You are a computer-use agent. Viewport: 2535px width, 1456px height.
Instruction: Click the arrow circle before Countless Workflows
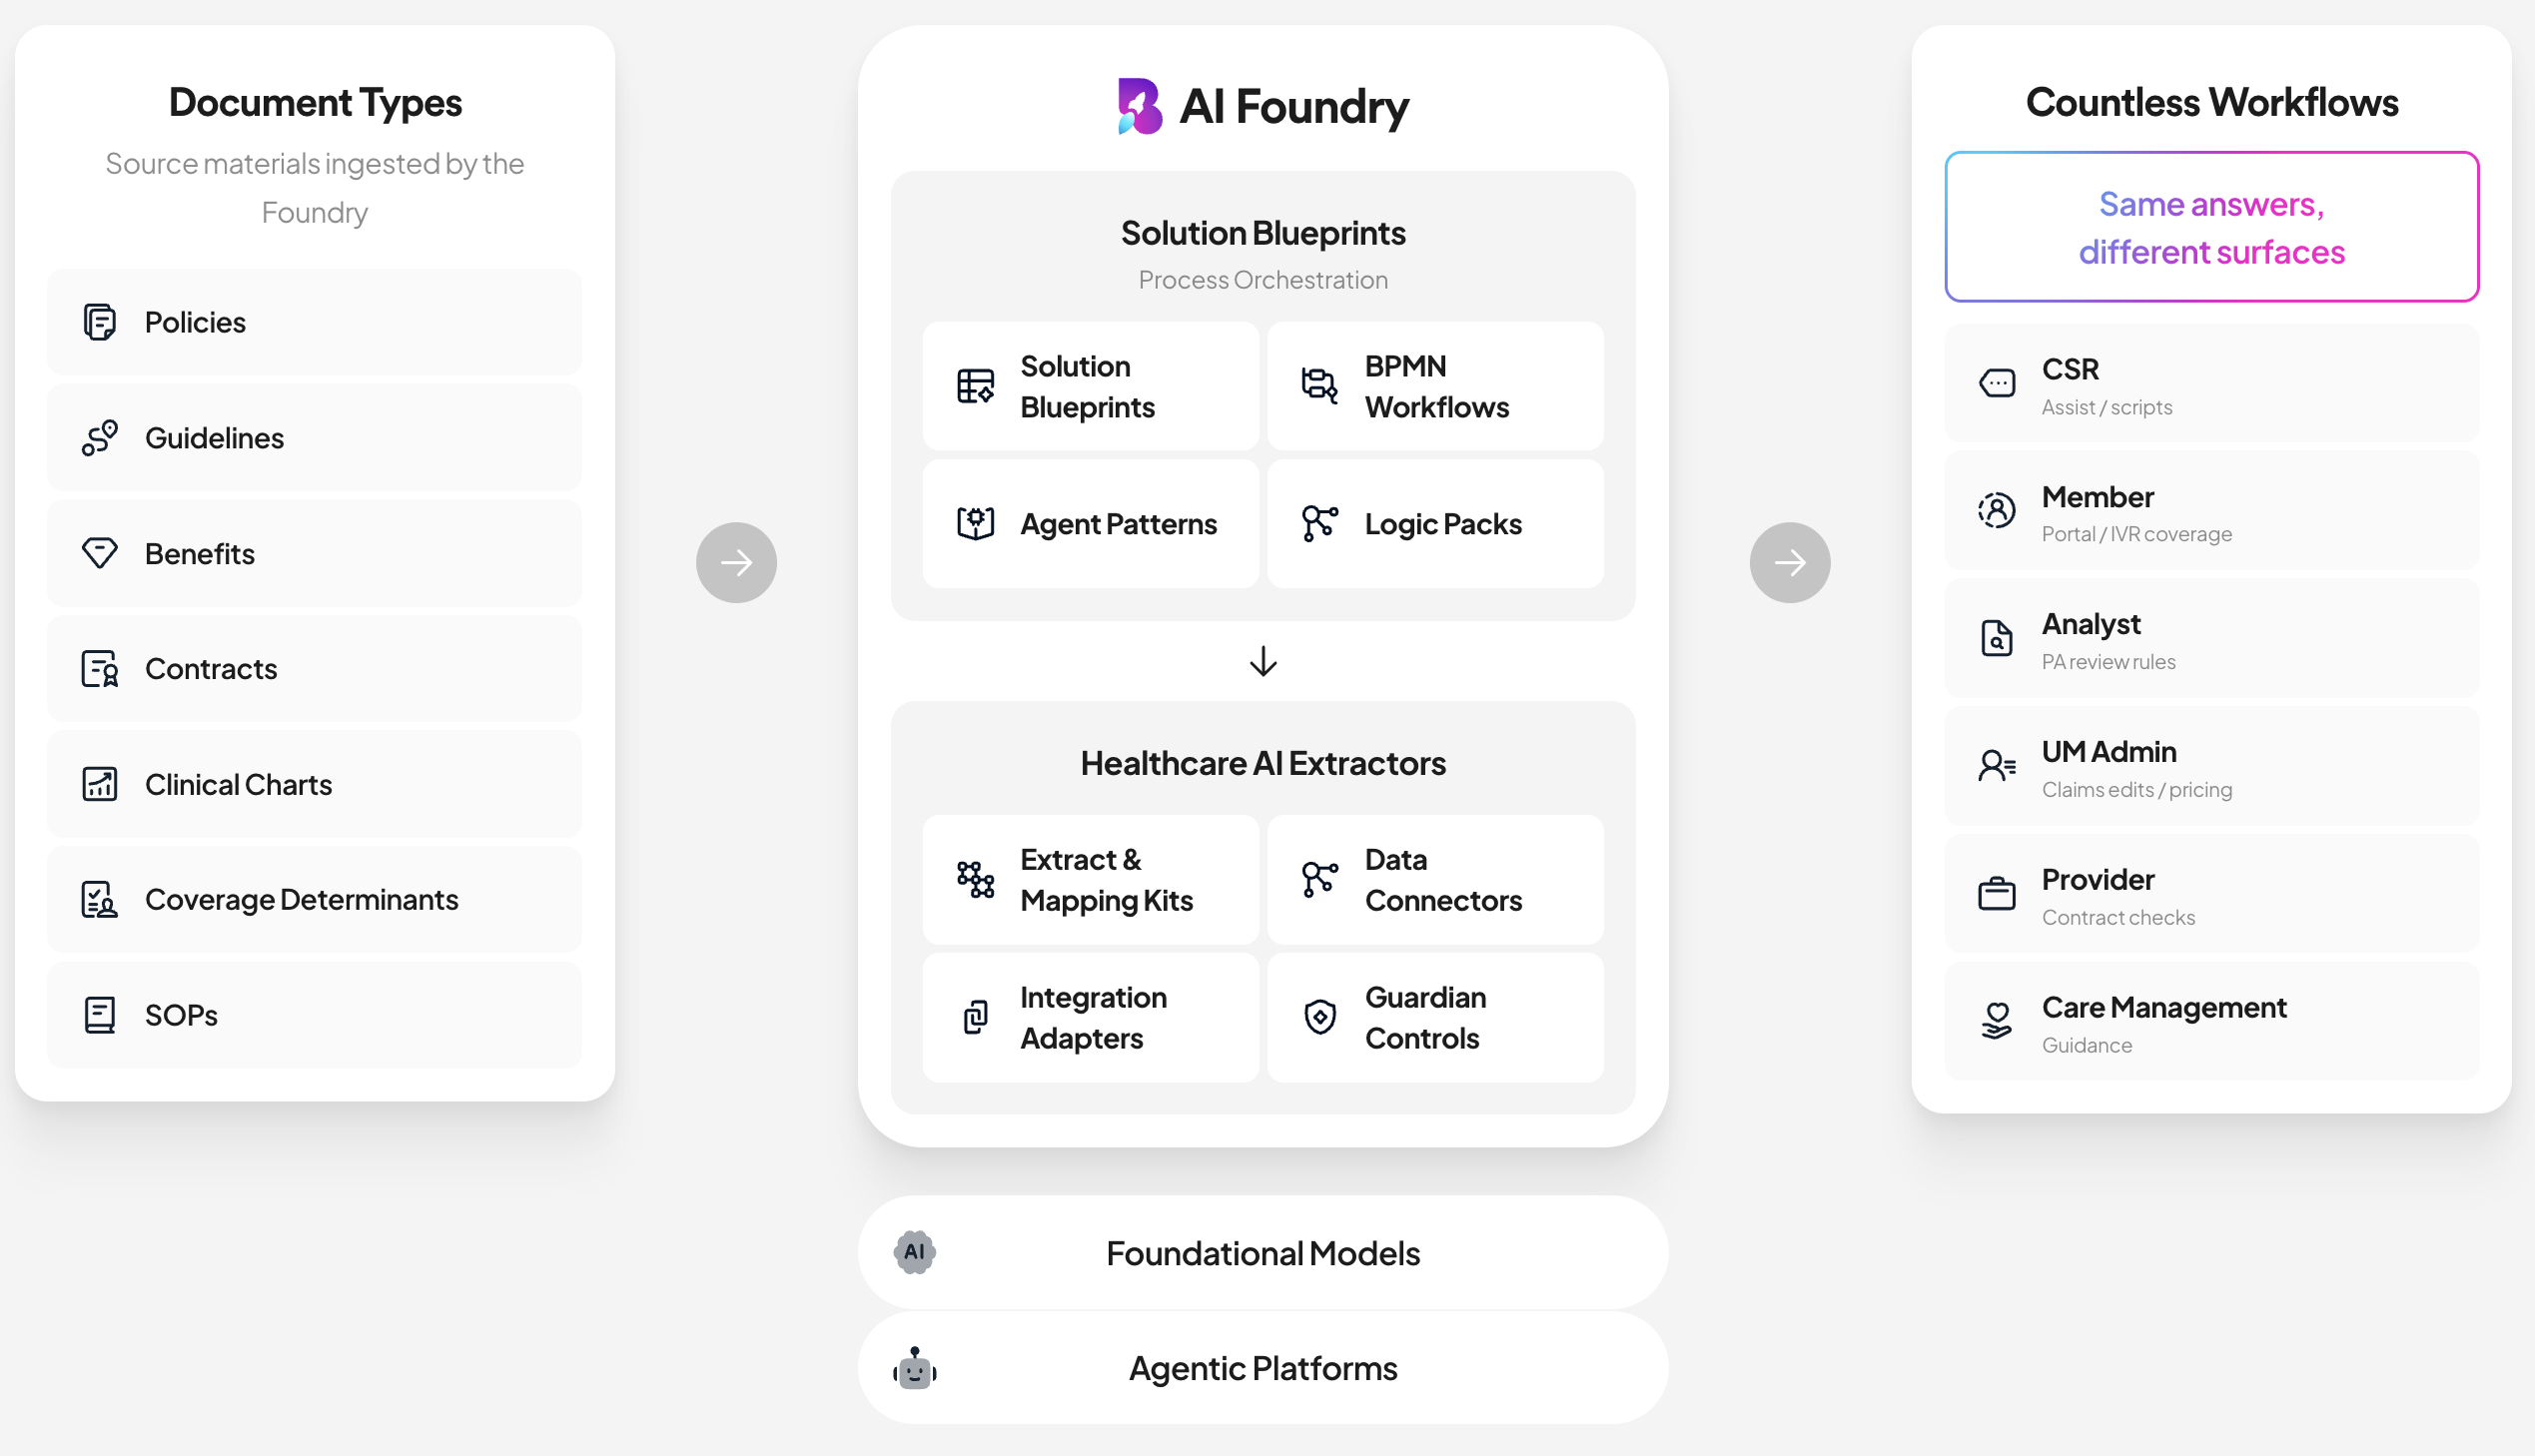pyautogui.click(x=1789, y=562)
